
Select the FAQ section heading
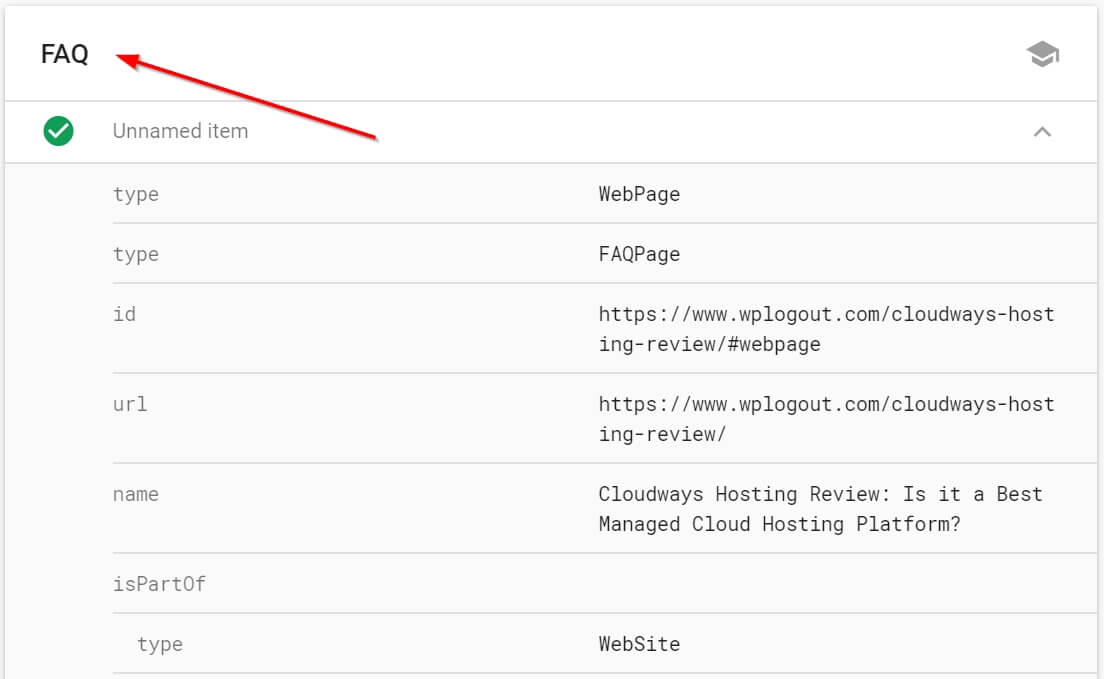pos(63,54)
